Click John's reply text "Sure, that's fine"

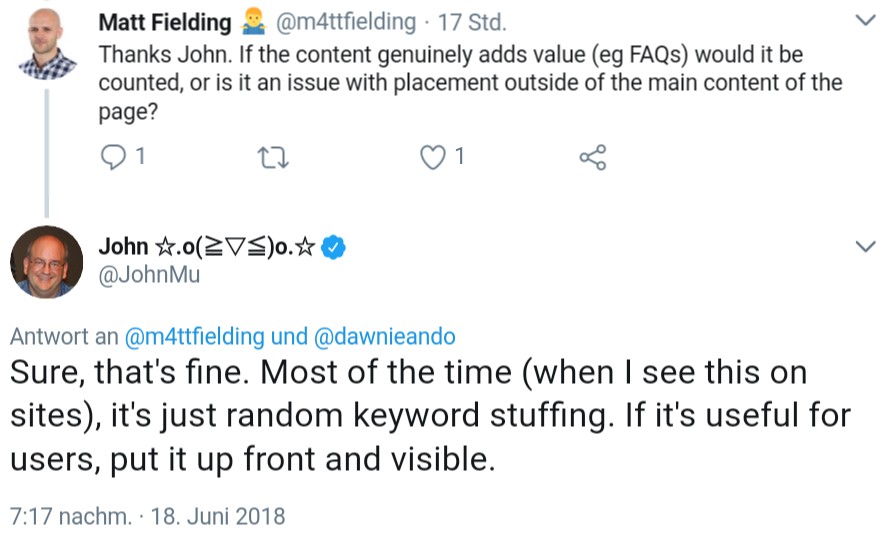click(400, 416)
